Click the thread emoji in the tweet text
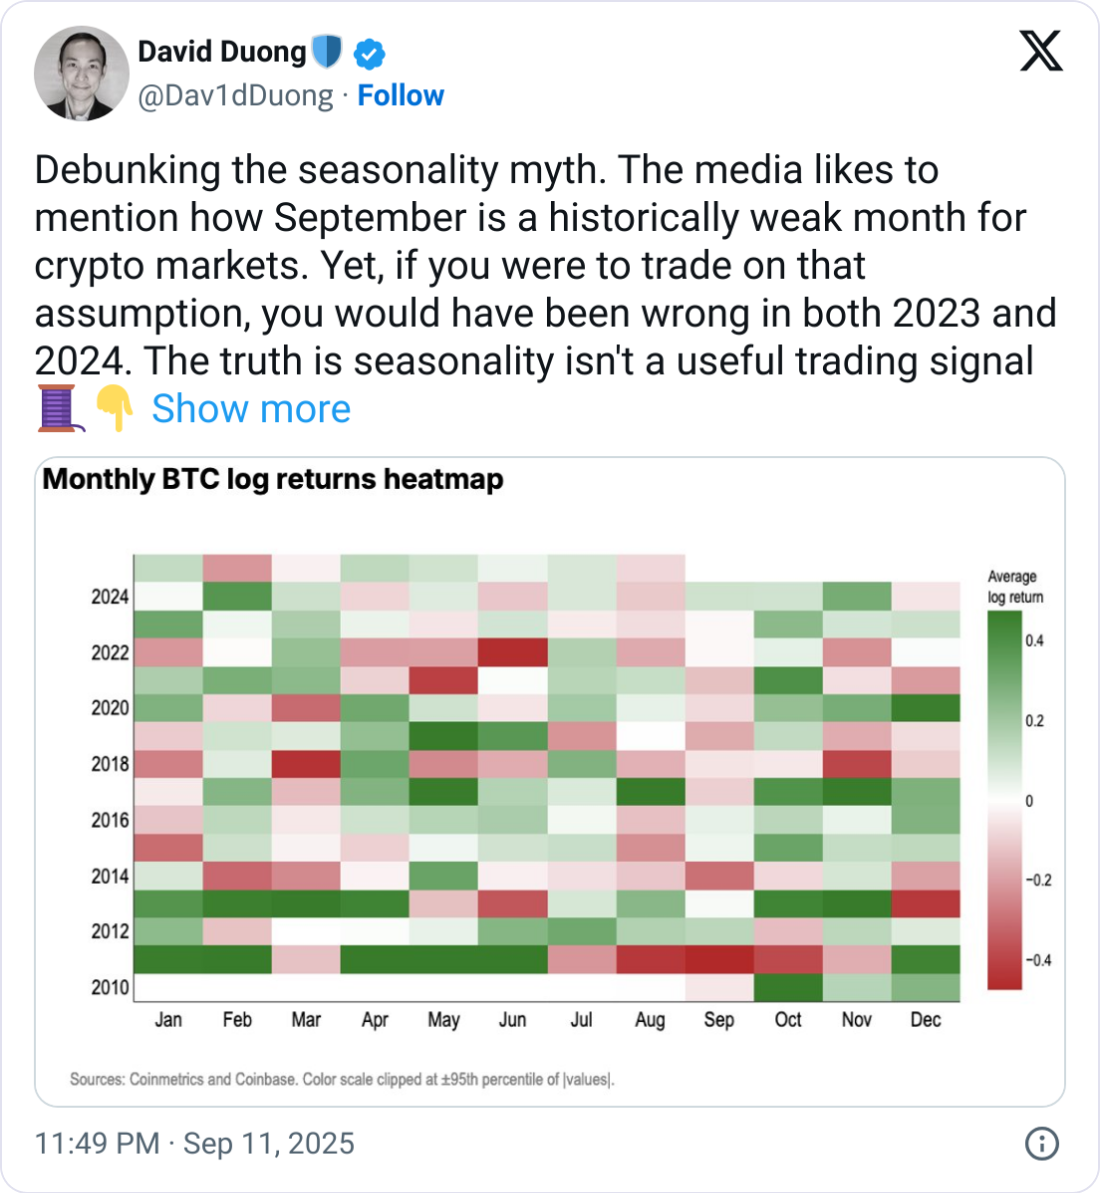The width and height of the screenshot is (1100, 1193). pyautogui.click(x=57, y=408)
